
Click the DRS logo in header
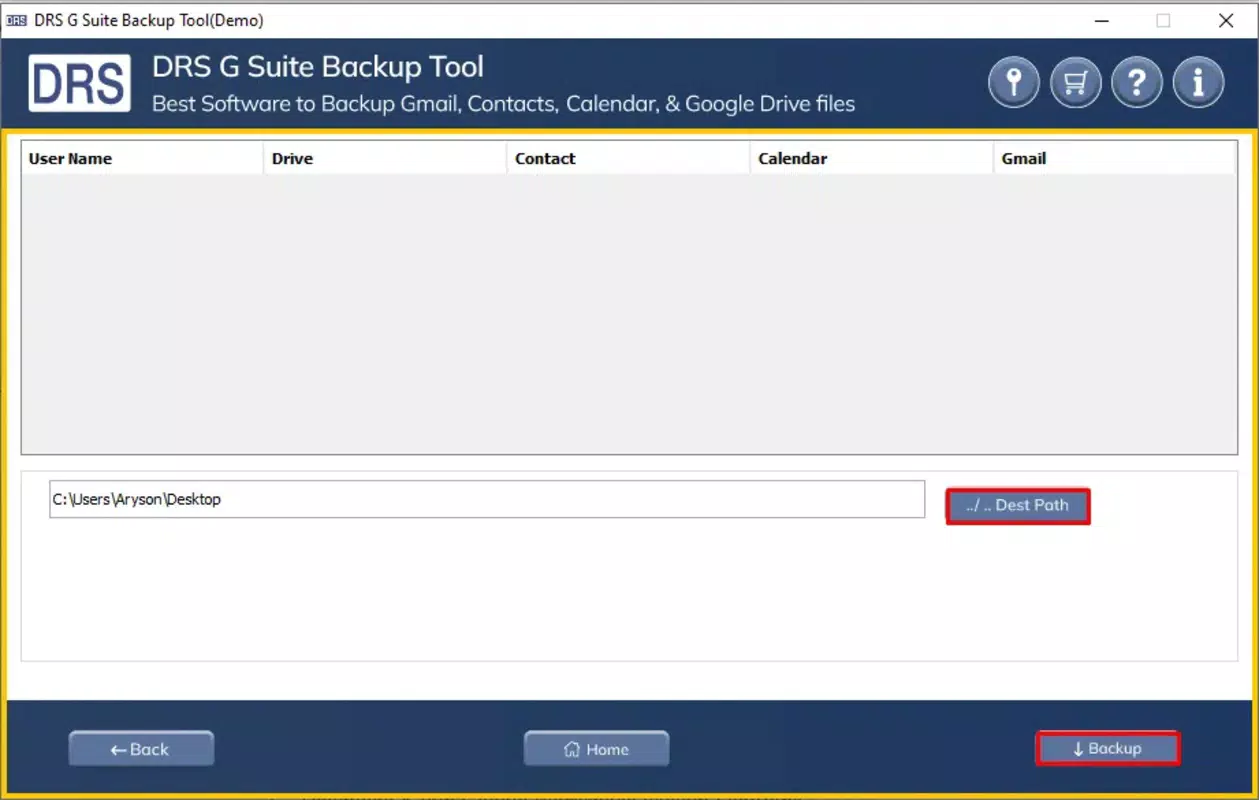[80, 84]
